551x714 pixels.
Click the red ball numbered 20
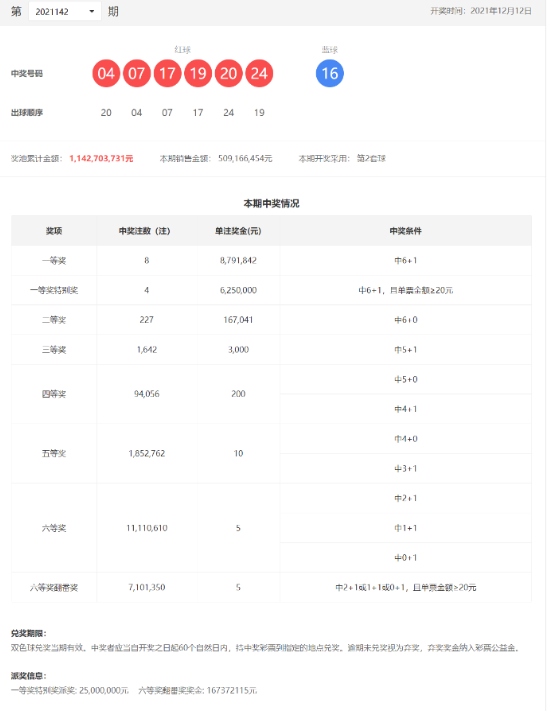tap(229, 73)
